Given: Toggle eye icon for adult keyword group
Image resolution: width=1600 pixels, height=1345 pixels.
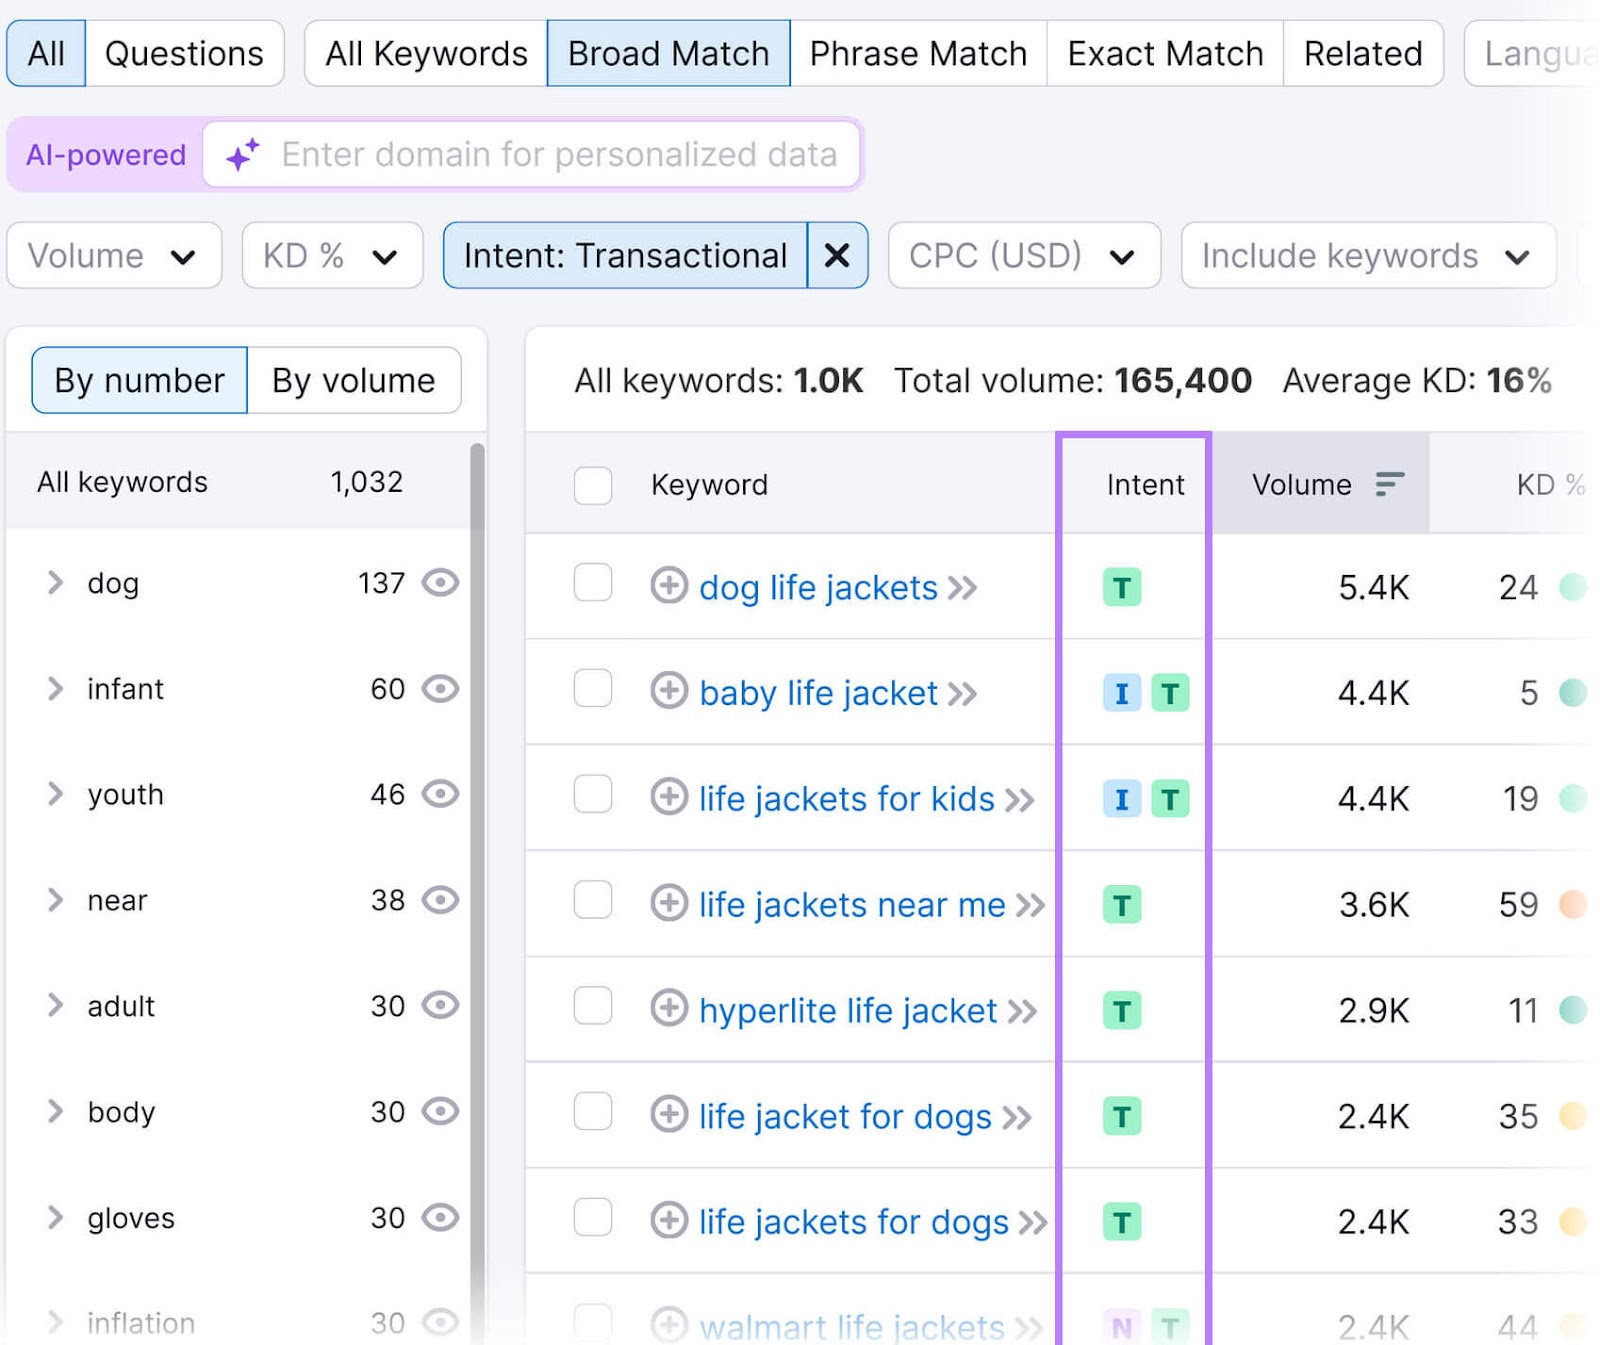Looking at the screenshot, I should (440, 1005).
